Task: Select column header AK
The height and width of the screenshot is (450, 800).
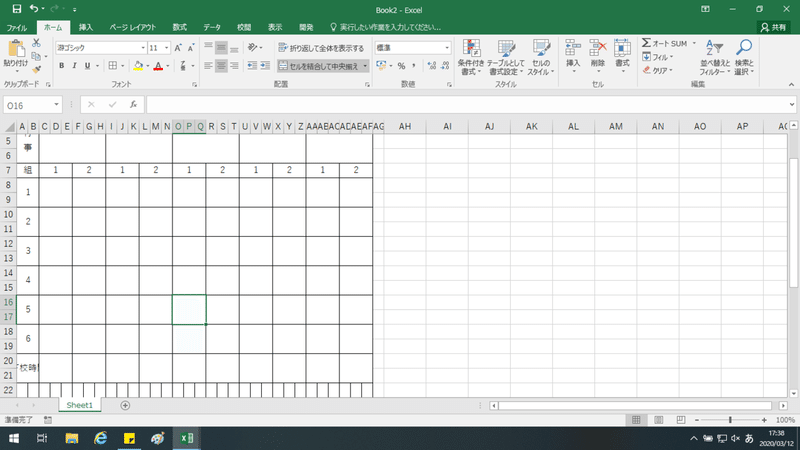Action: (x=532, y=127)
